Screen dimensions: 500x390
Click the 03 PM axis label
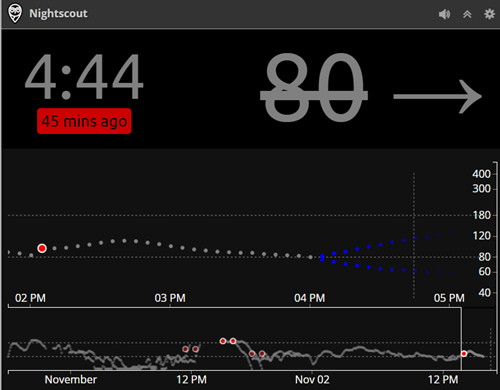pos(170,298)
